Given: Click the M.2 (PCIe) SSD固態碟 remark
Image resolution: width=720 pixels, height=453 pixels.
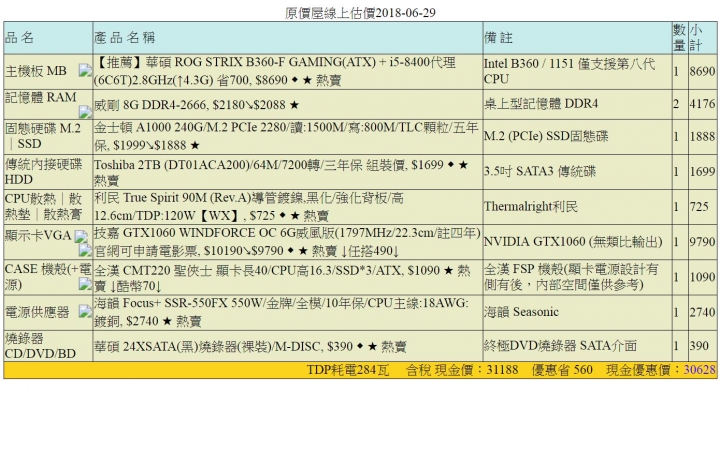Looking at the screenshot, I should (546, 136).
